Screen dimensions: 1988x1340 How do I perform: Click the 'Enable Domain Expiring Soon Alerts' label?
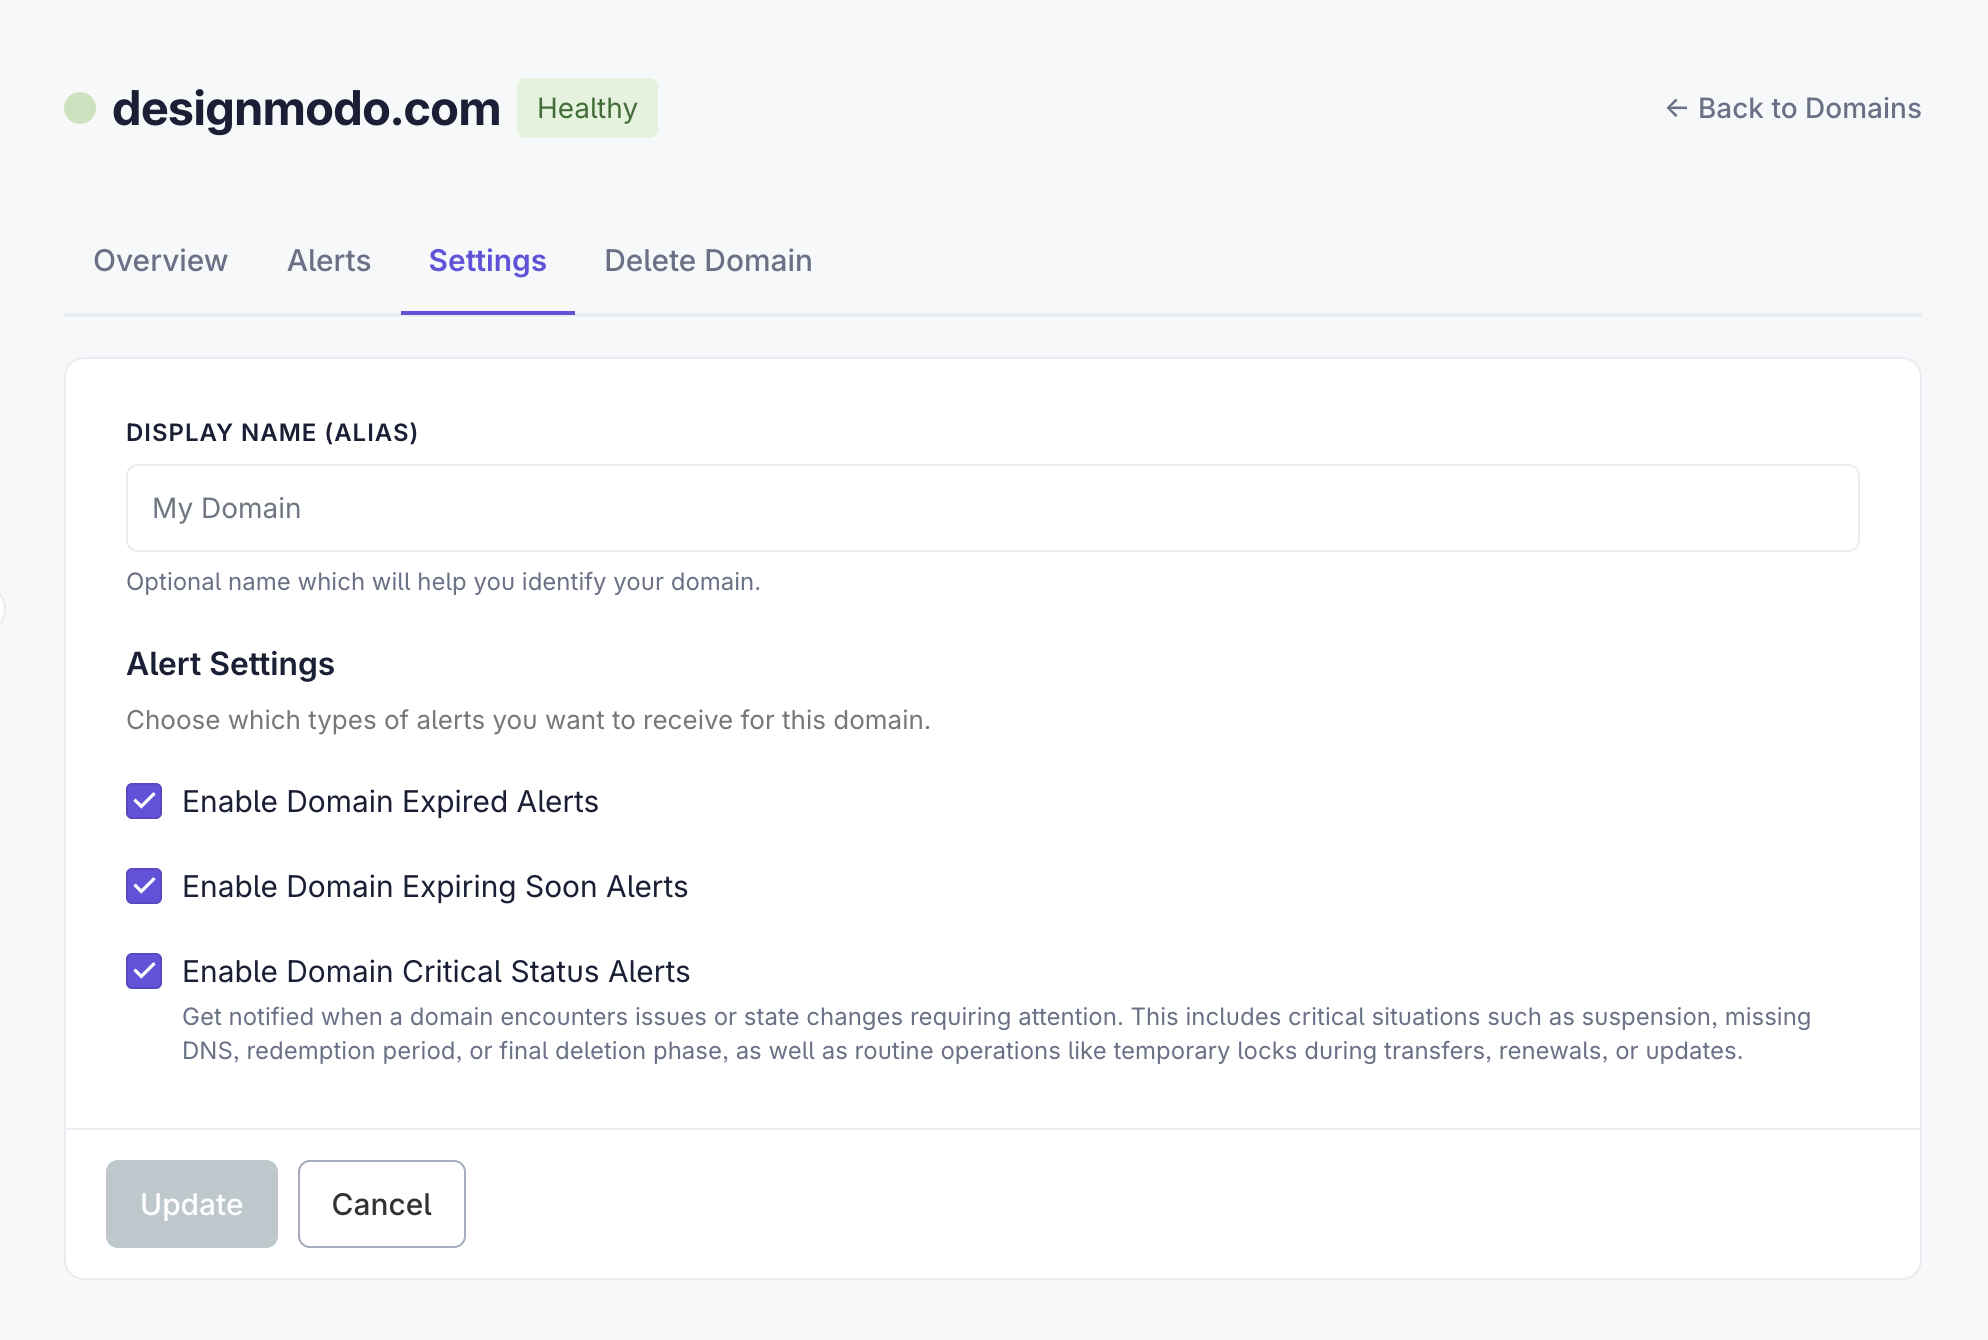[435, 887]
